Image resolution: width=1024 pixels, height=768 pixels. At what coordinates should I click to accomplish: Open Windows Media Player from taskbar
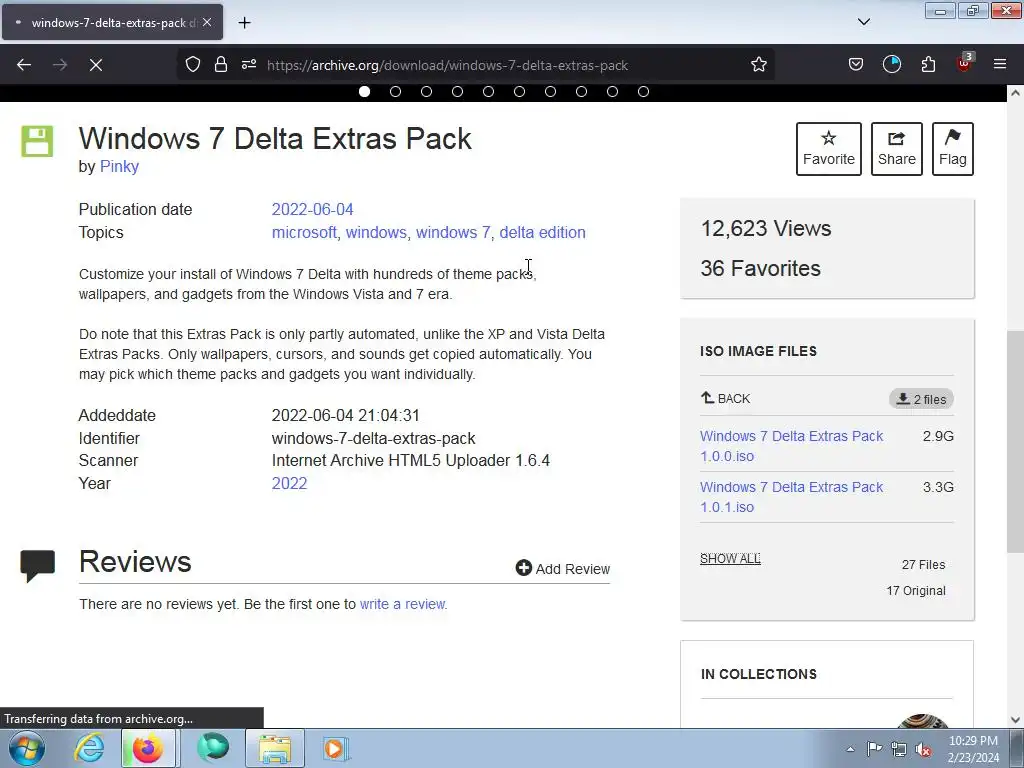click(x=336, y=748)
